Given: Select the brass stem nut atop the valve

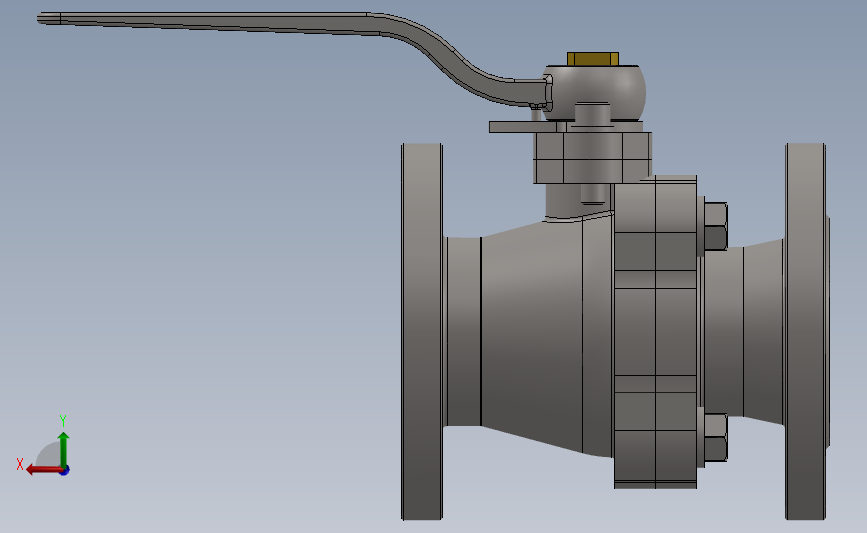Looking at the screenshot, I should [x=593, y=59].
